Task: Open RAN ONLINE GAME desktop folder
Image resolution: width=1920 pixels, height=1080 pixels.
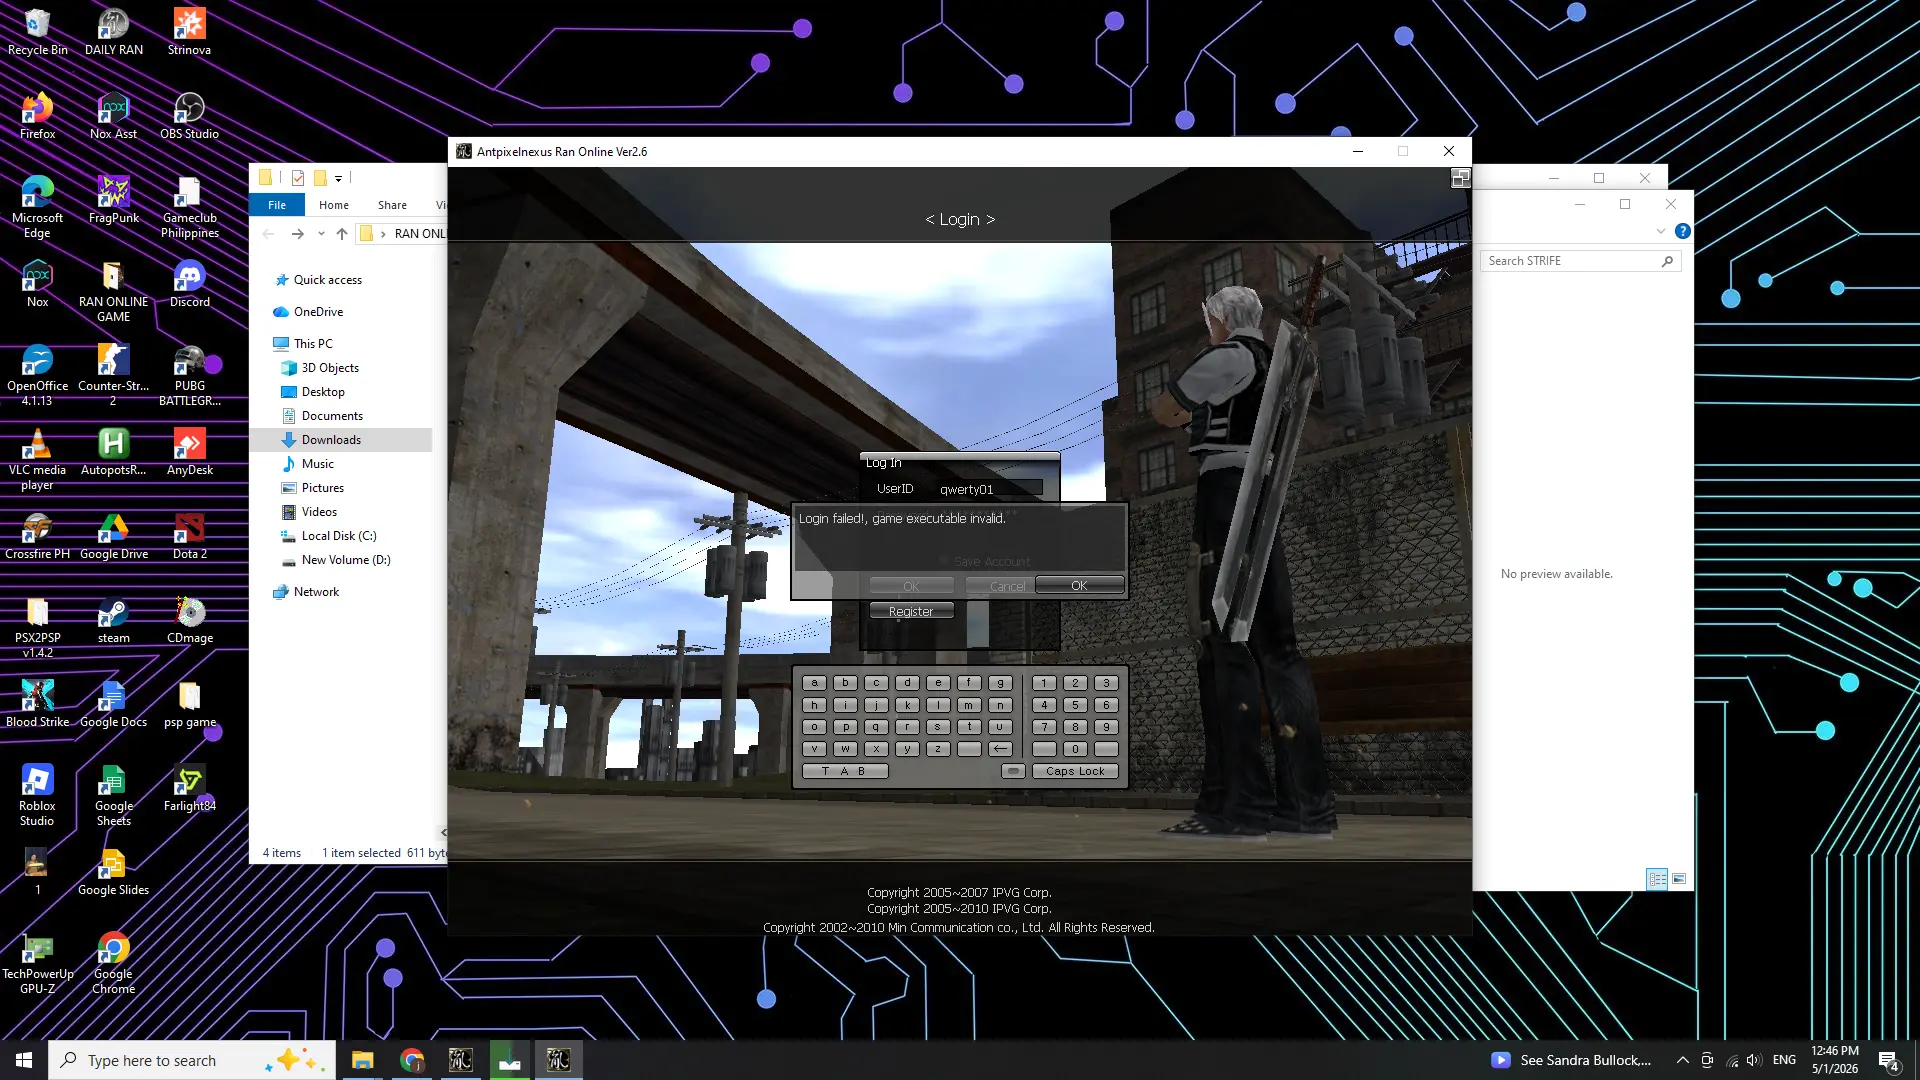Action: point(113,291)
